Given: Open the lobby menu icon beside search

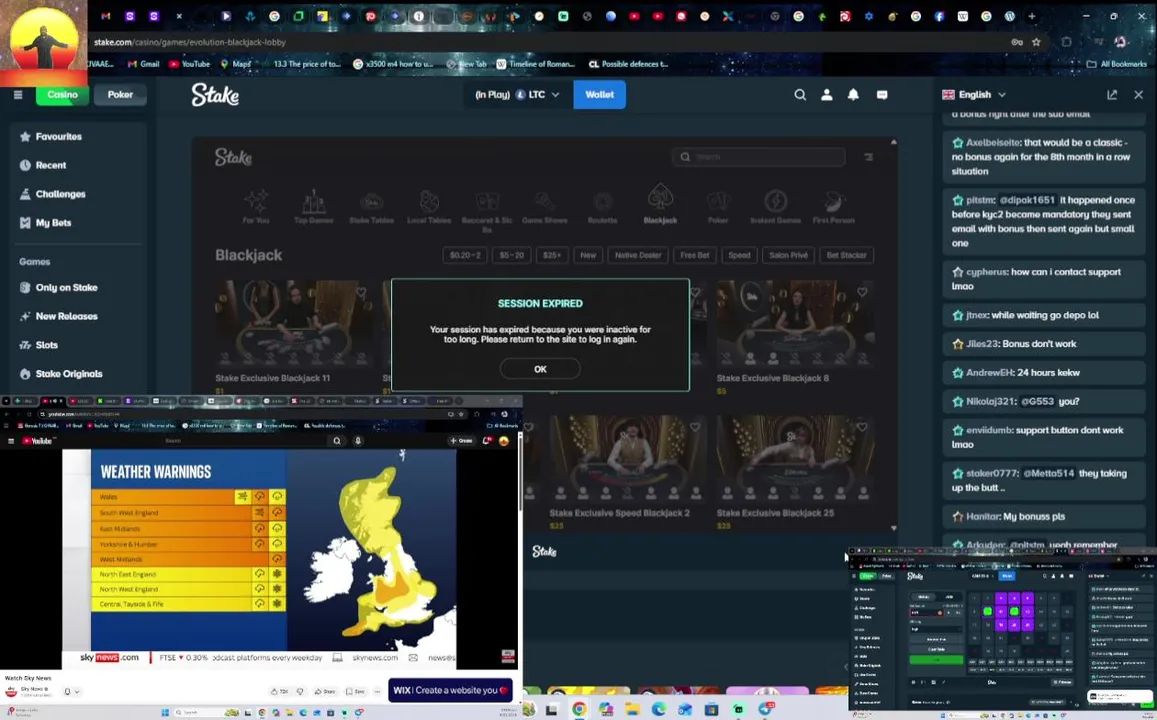Looking at the screenshot, I should 868,156.
